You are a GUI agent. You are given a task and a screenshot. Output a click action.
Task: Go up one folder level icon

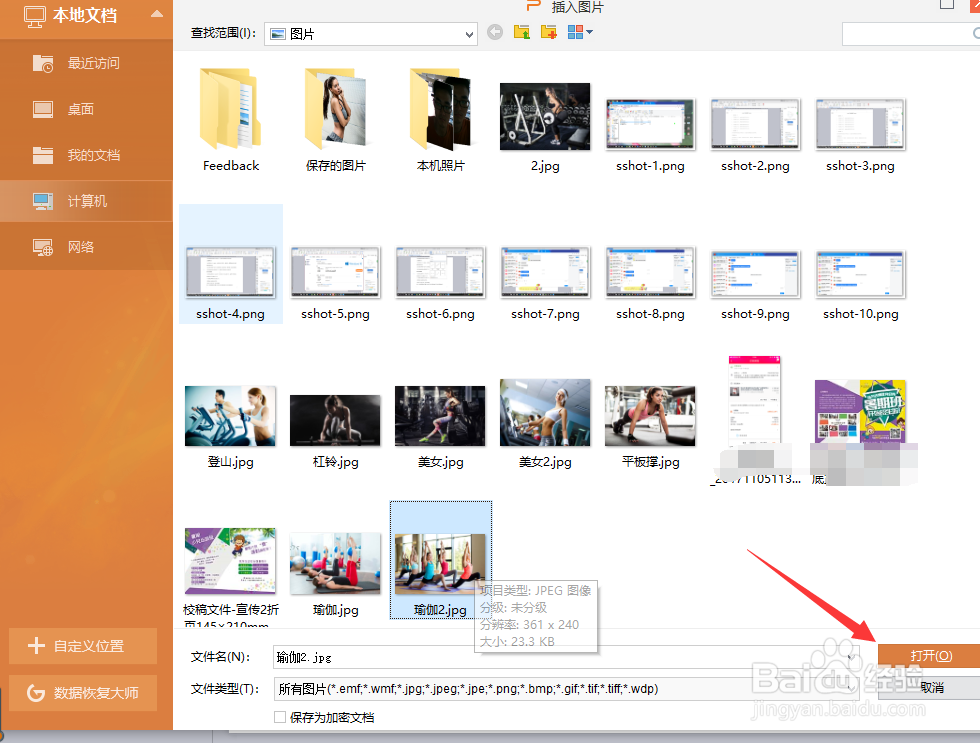click(522, 32)
